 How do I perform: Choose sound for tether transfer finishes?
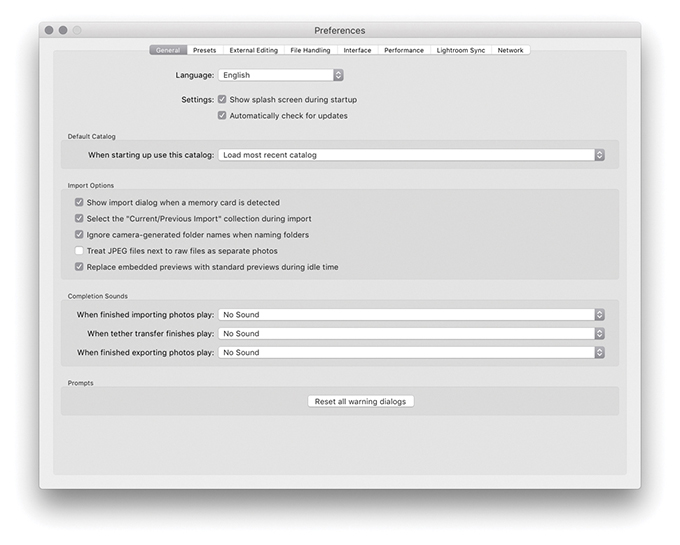coord(411,333)
